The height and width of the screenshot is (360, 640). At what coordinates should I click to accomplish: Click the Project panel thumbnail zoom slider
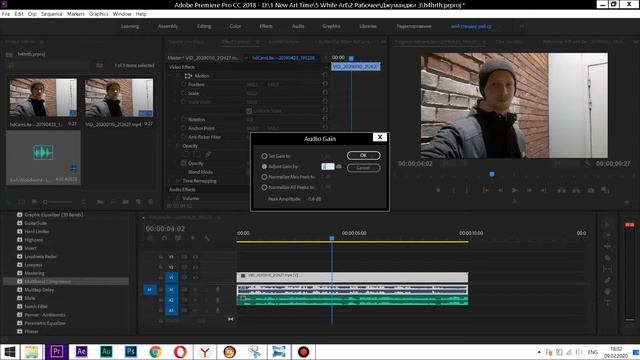click(x=57, y=202)
